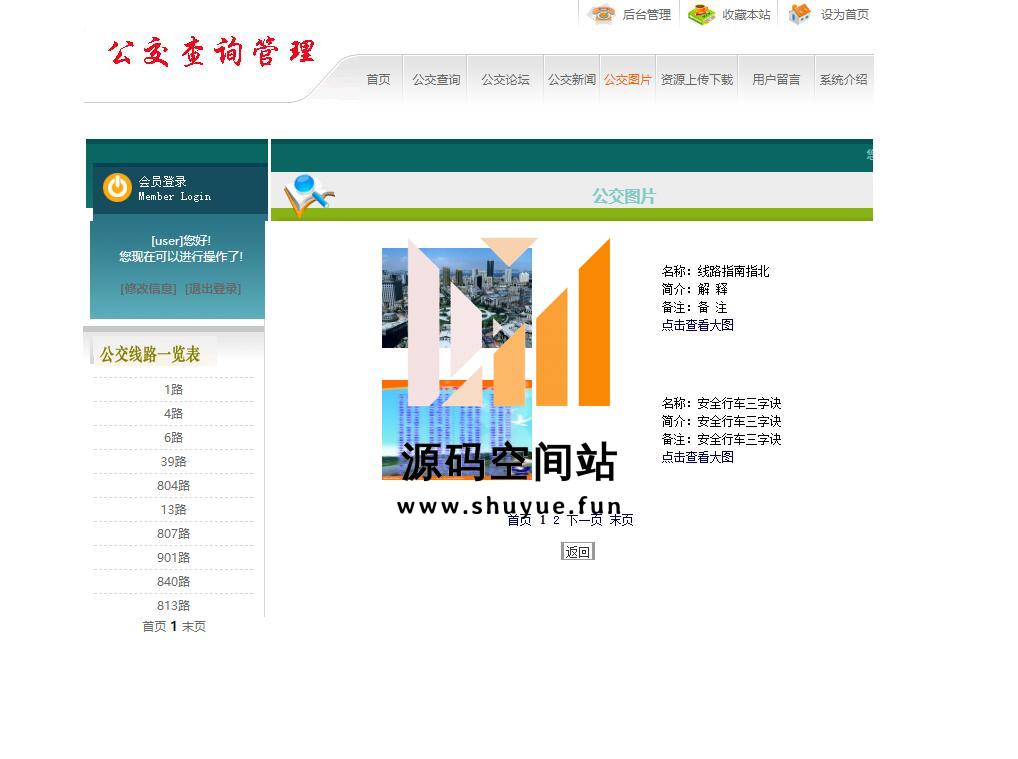Open 公交论坛 navigation item
This screenshot has height=759, width=1018.
click(x=506, y=79)
